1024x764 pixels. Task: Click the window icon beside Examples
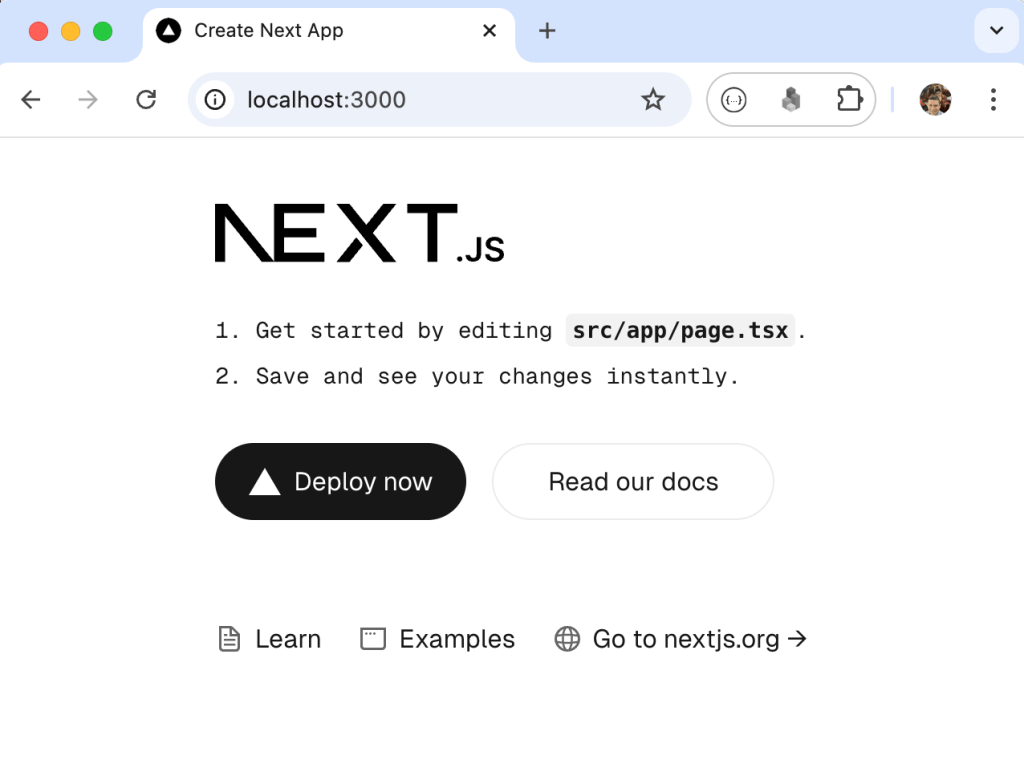pyautogui.click(x=372, y=638)
